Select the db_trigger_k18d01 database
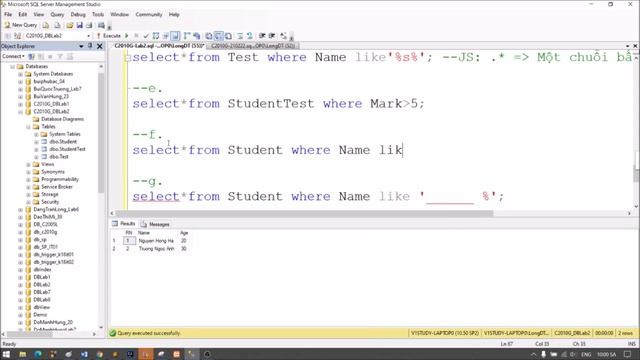This screenshot has height=360, width=640. coord(53,254)
